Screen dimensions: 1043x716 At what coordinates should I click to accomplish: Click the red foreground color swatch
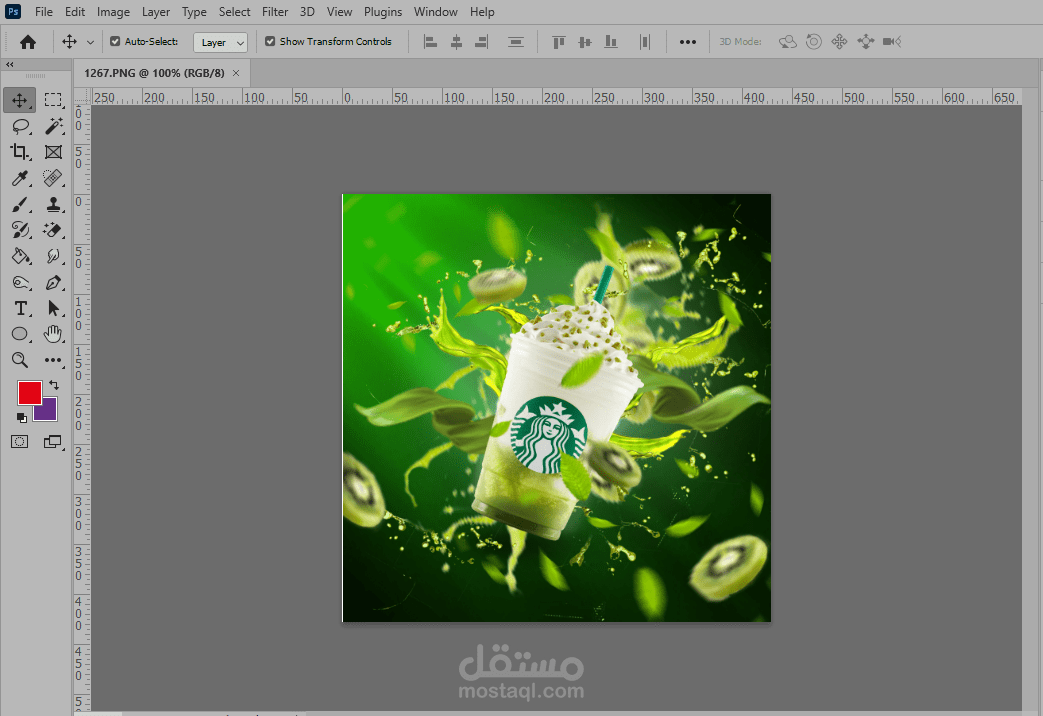click(x=29, y=392)
